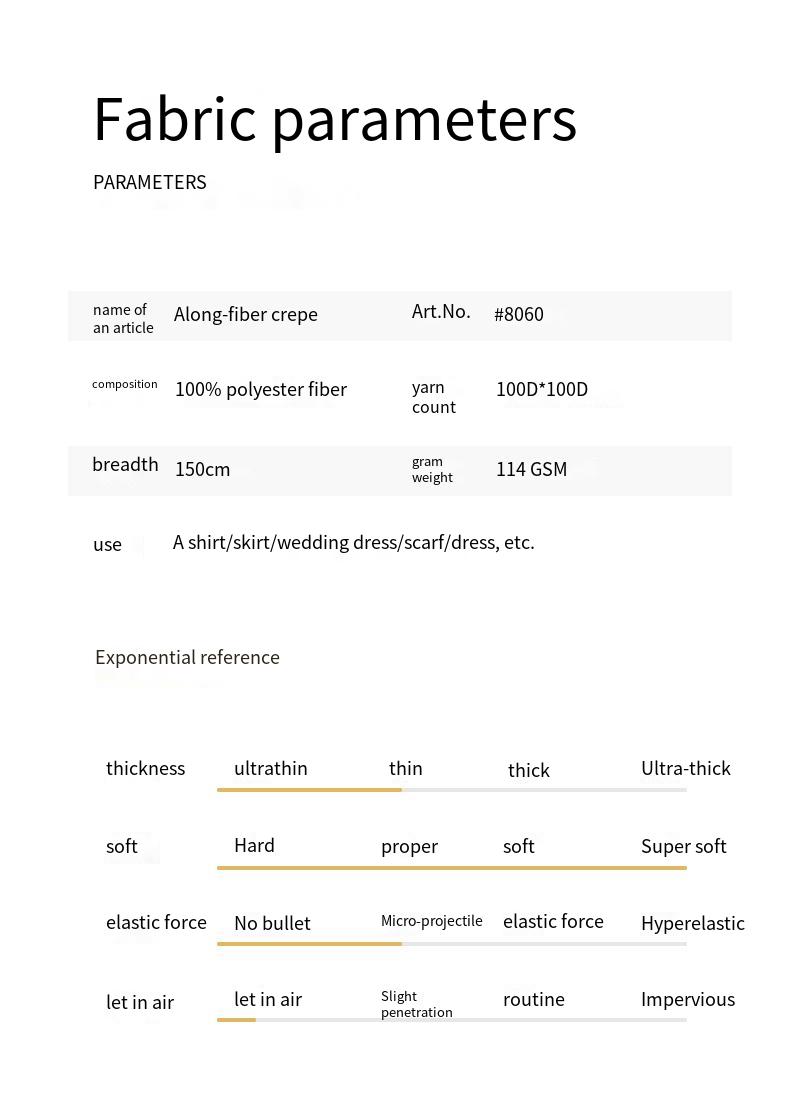Select the "Micro-projectile" elasticity label

(432, 921)
